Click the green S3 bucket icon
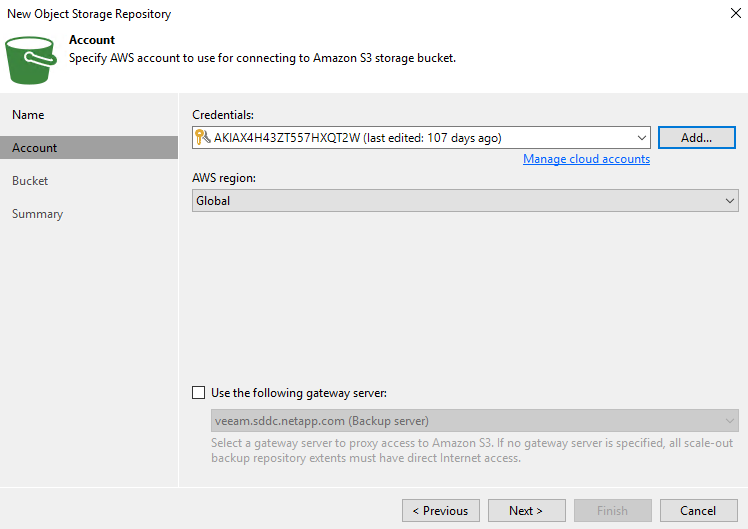 click(33, 58)
